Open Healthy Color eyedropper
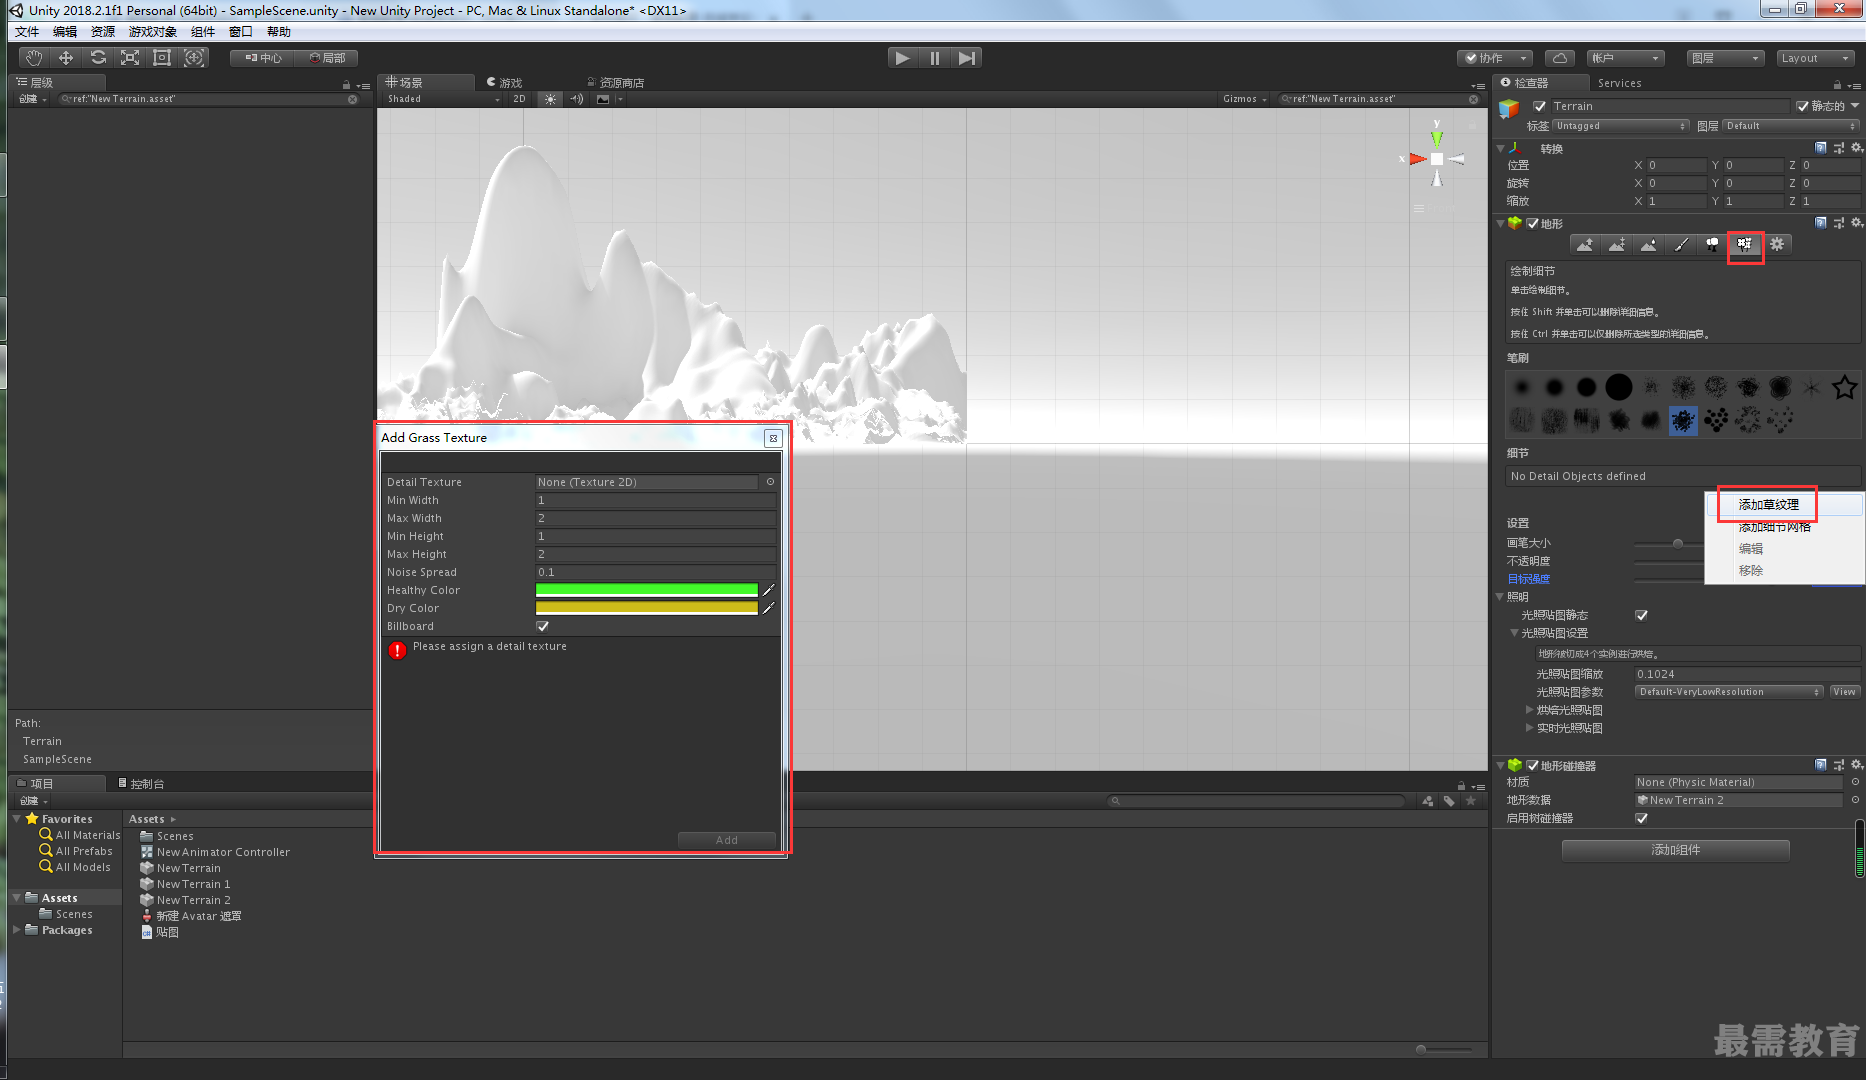 (769, 590)
